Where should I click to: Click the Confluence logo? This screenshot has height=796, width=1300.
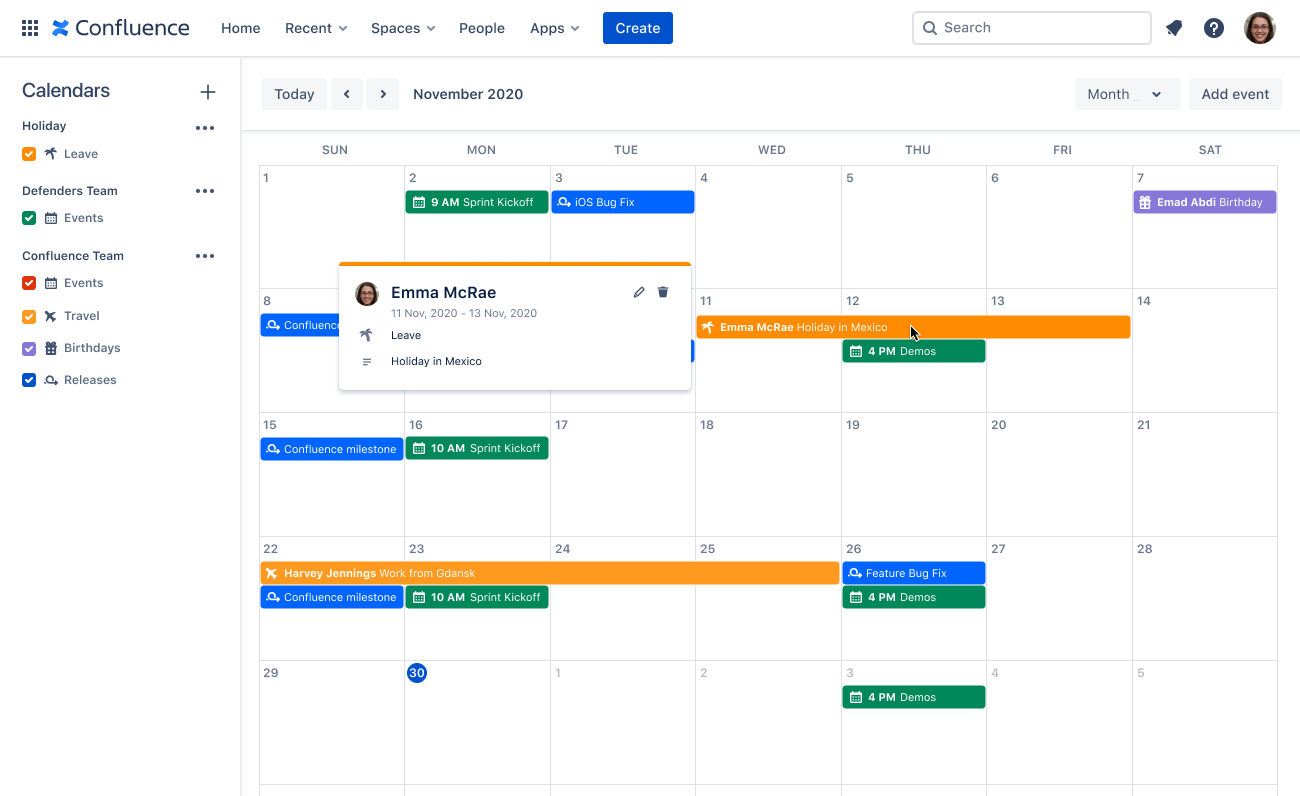(x=120, y=27)
